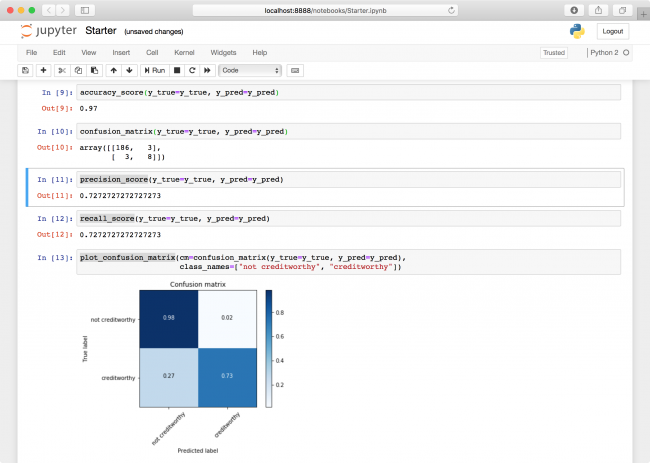
Task: Open the command palette keyboard icon
Action: (295, 70)
